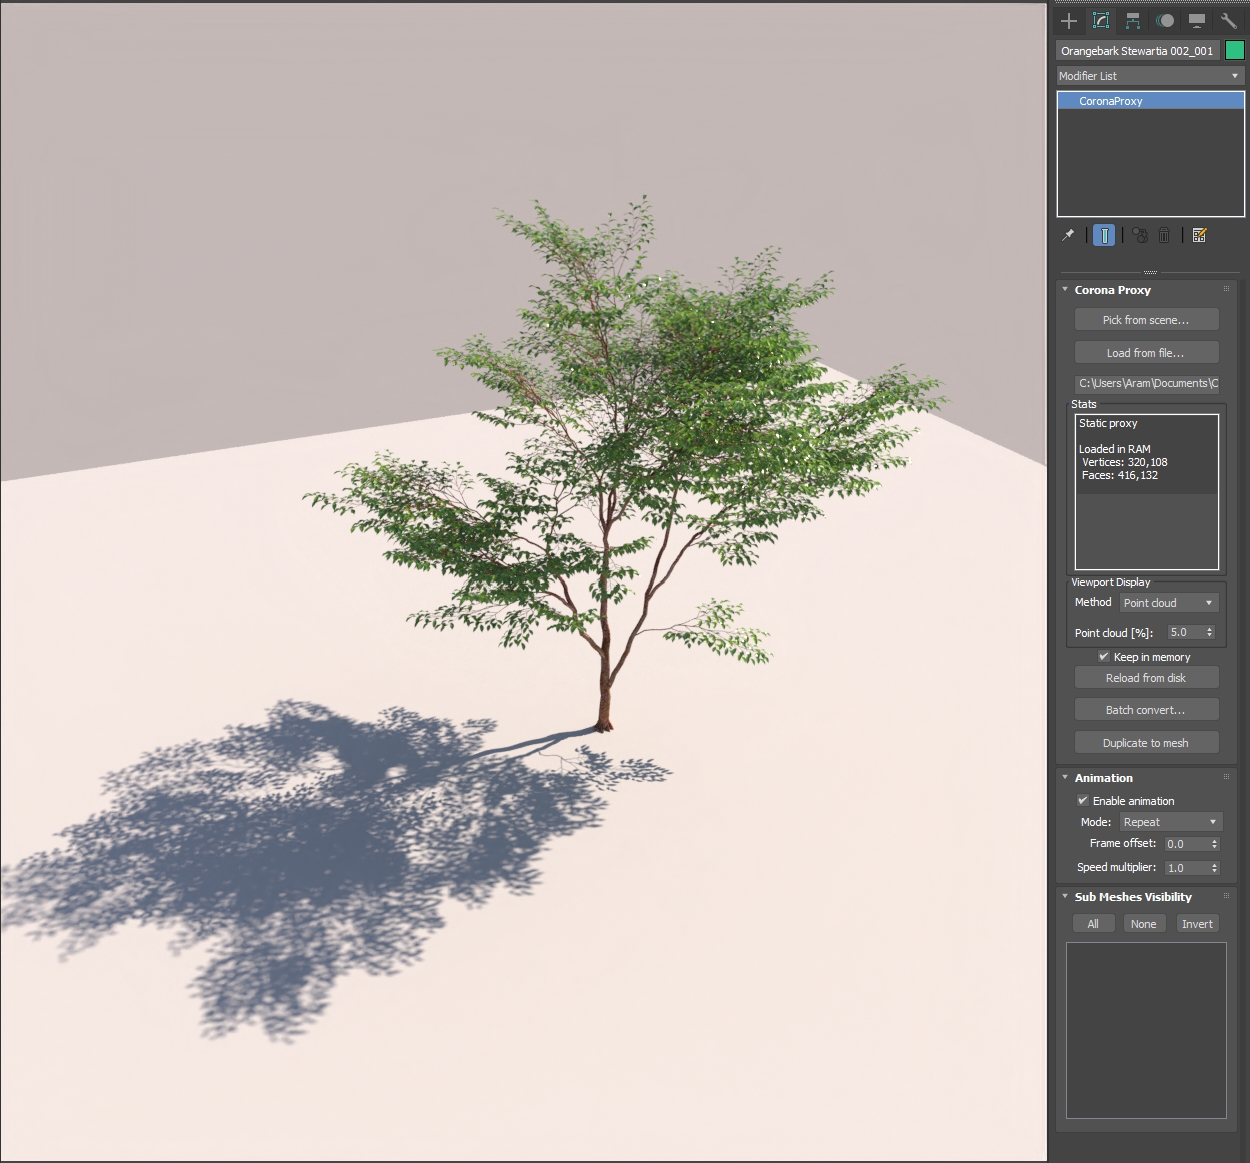Open the animation Mode dropdown
1250x1163 pixels.
1170,822
